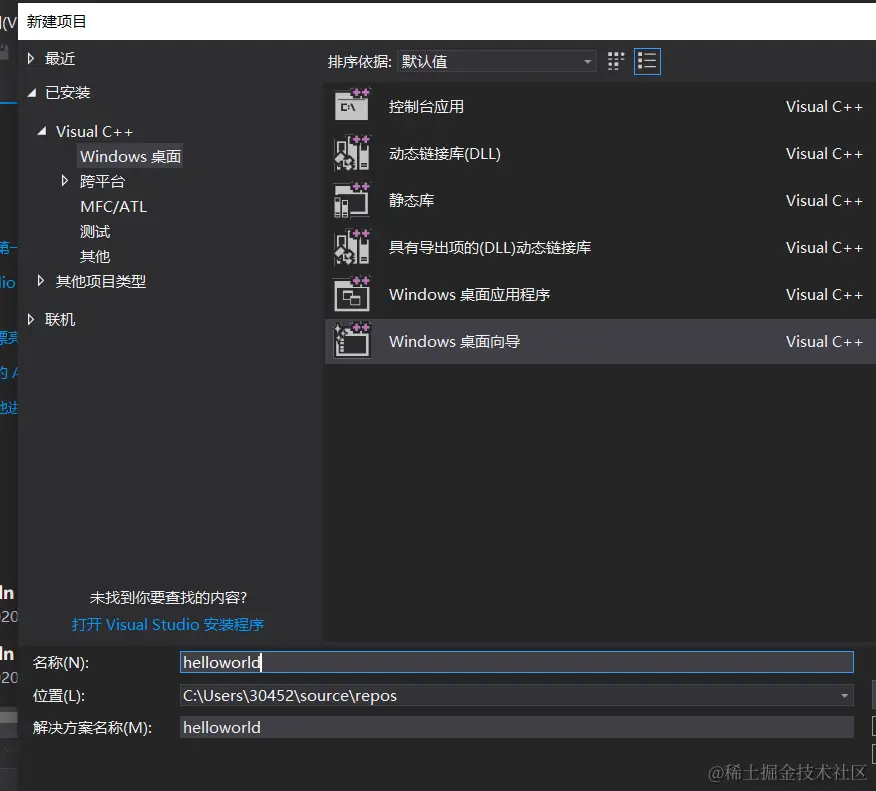Click Visual C++ label on 静态库 row
The image size is (876, 791).
click(x=824, y=201)
